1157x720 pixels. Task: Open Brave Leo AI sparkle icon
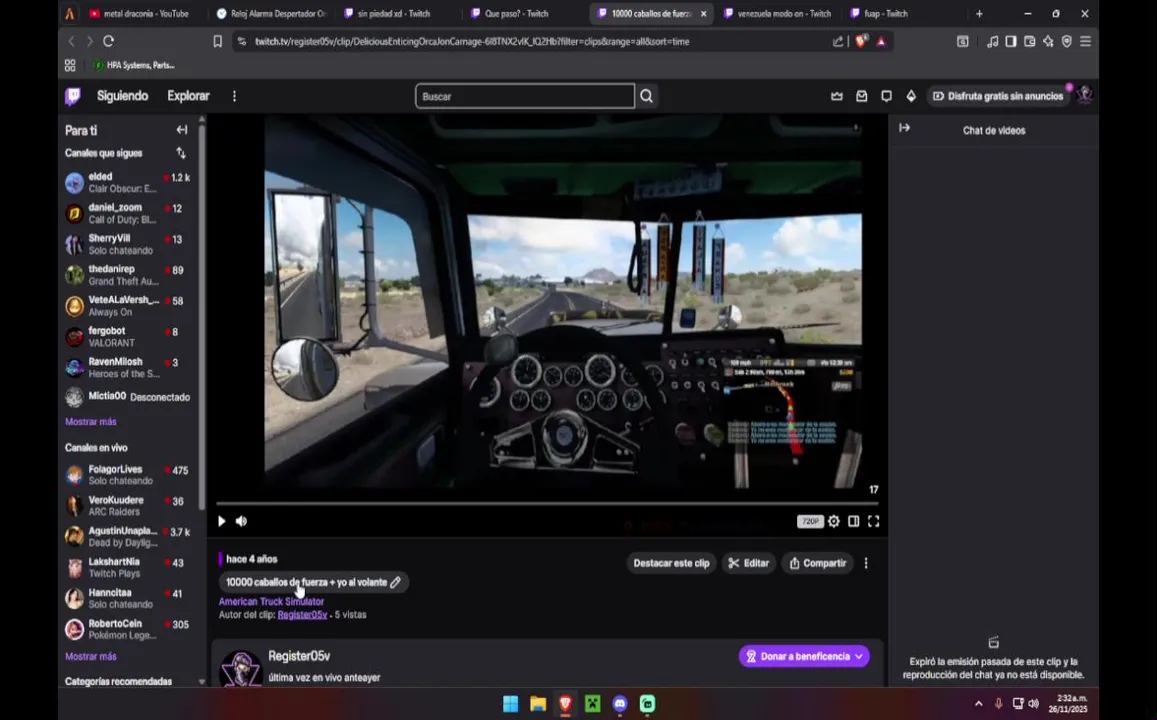click(x=1048, y=41)
